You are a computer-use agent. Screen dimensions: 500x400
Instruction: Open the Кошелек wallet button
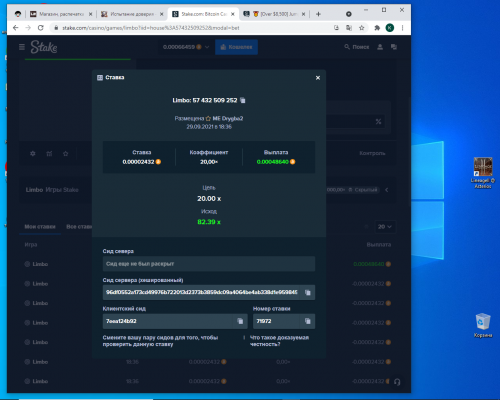pos(236,47)
